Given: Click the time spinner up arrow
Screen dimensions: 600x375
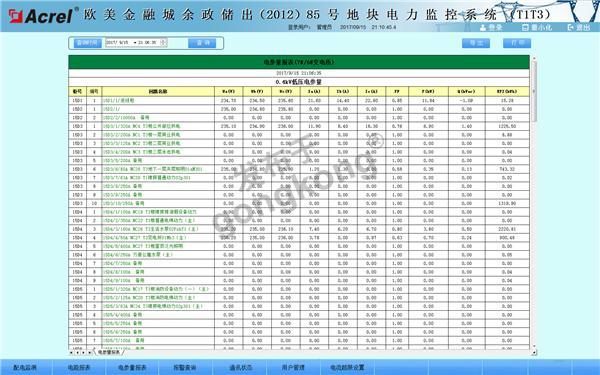Looking at the screenshot, I should click(x=164, y=41).
